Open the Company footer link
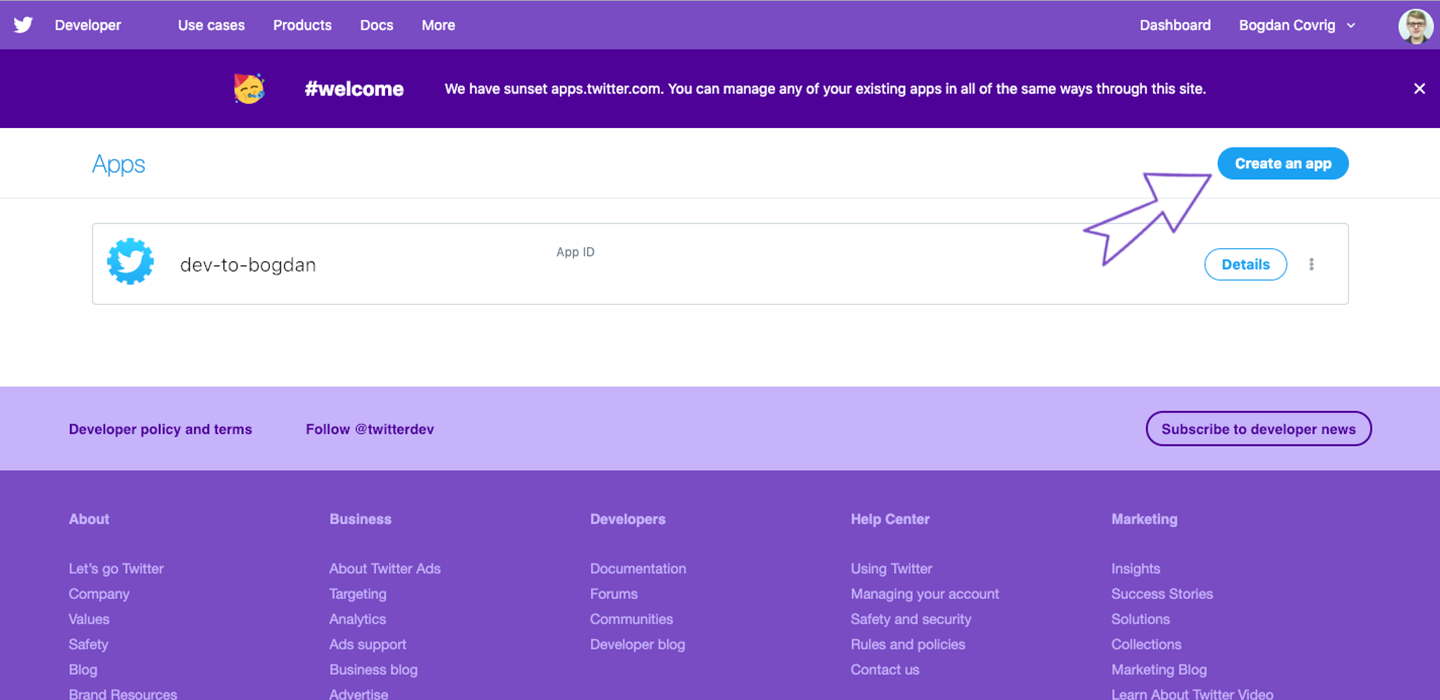1440x700 pixels. pos(99,594)
